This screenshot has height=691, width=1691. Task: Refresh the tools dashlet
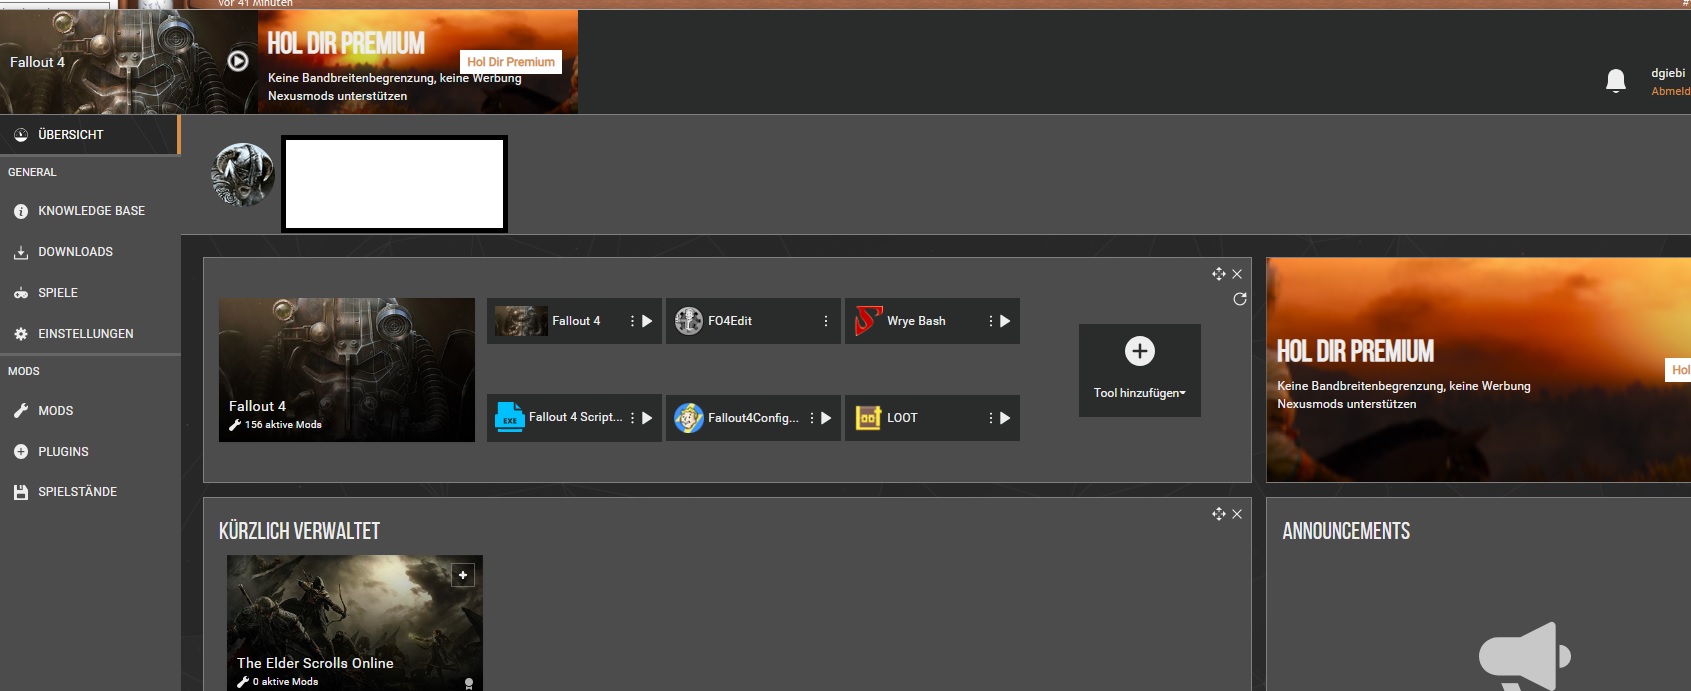pos(1240,299)
